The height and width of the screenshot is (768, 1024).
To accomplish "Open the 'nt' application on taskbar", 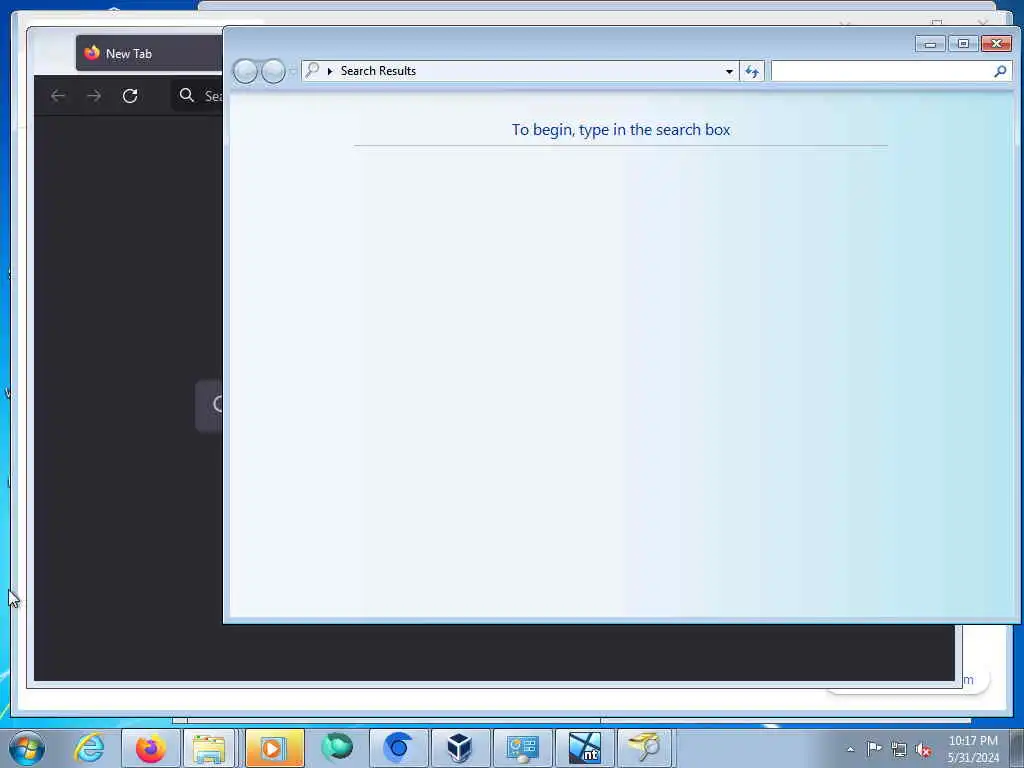I will pyautogui.click(x=584, y=748).
